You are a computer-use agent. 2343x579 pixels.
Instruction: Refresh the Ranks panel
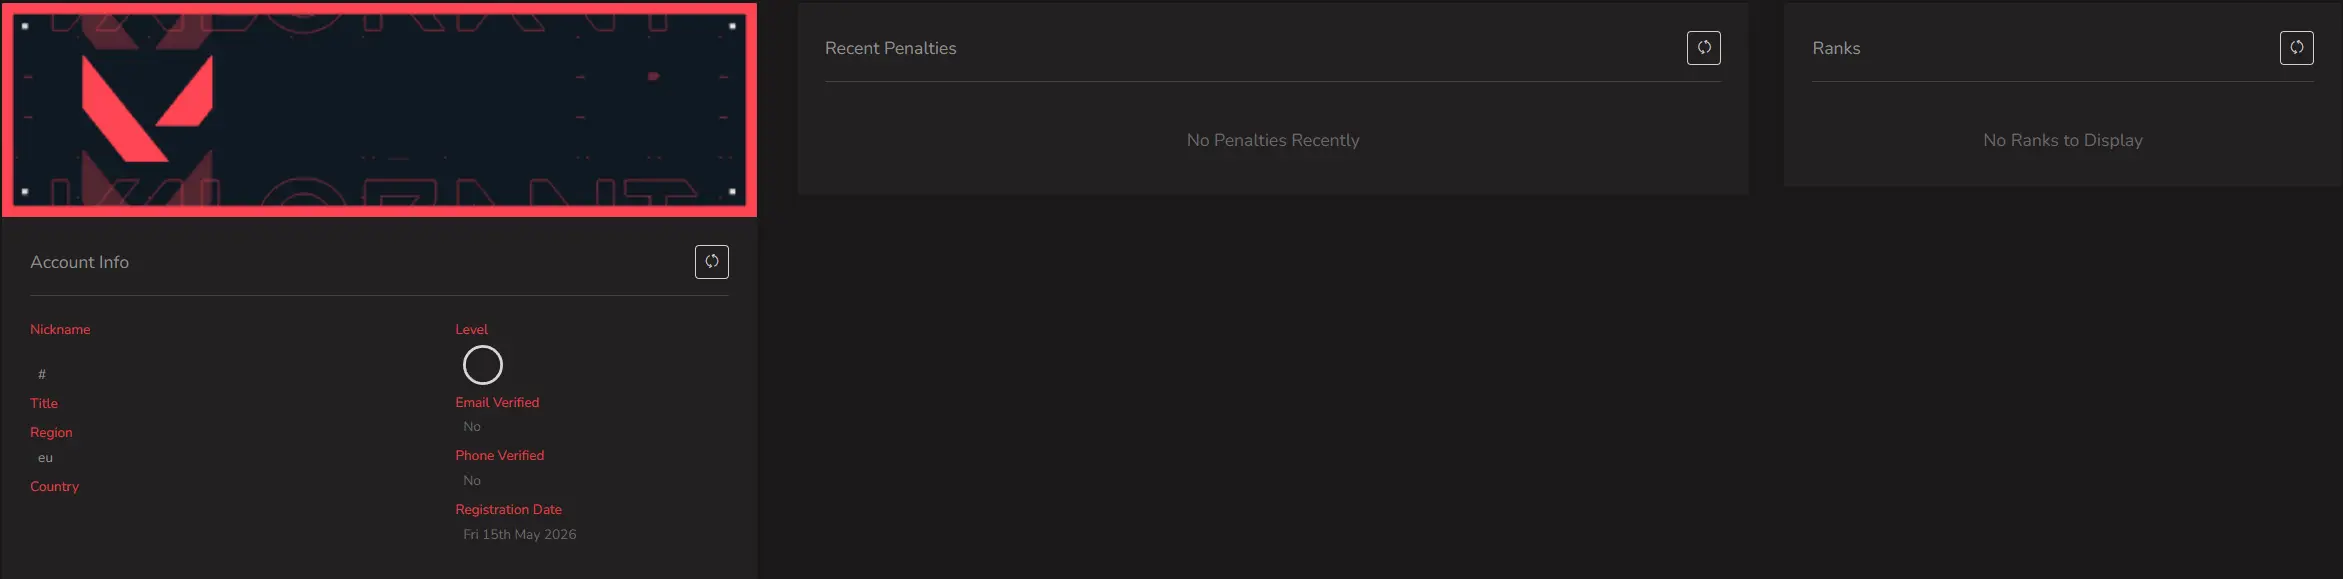coord(2296,48)
